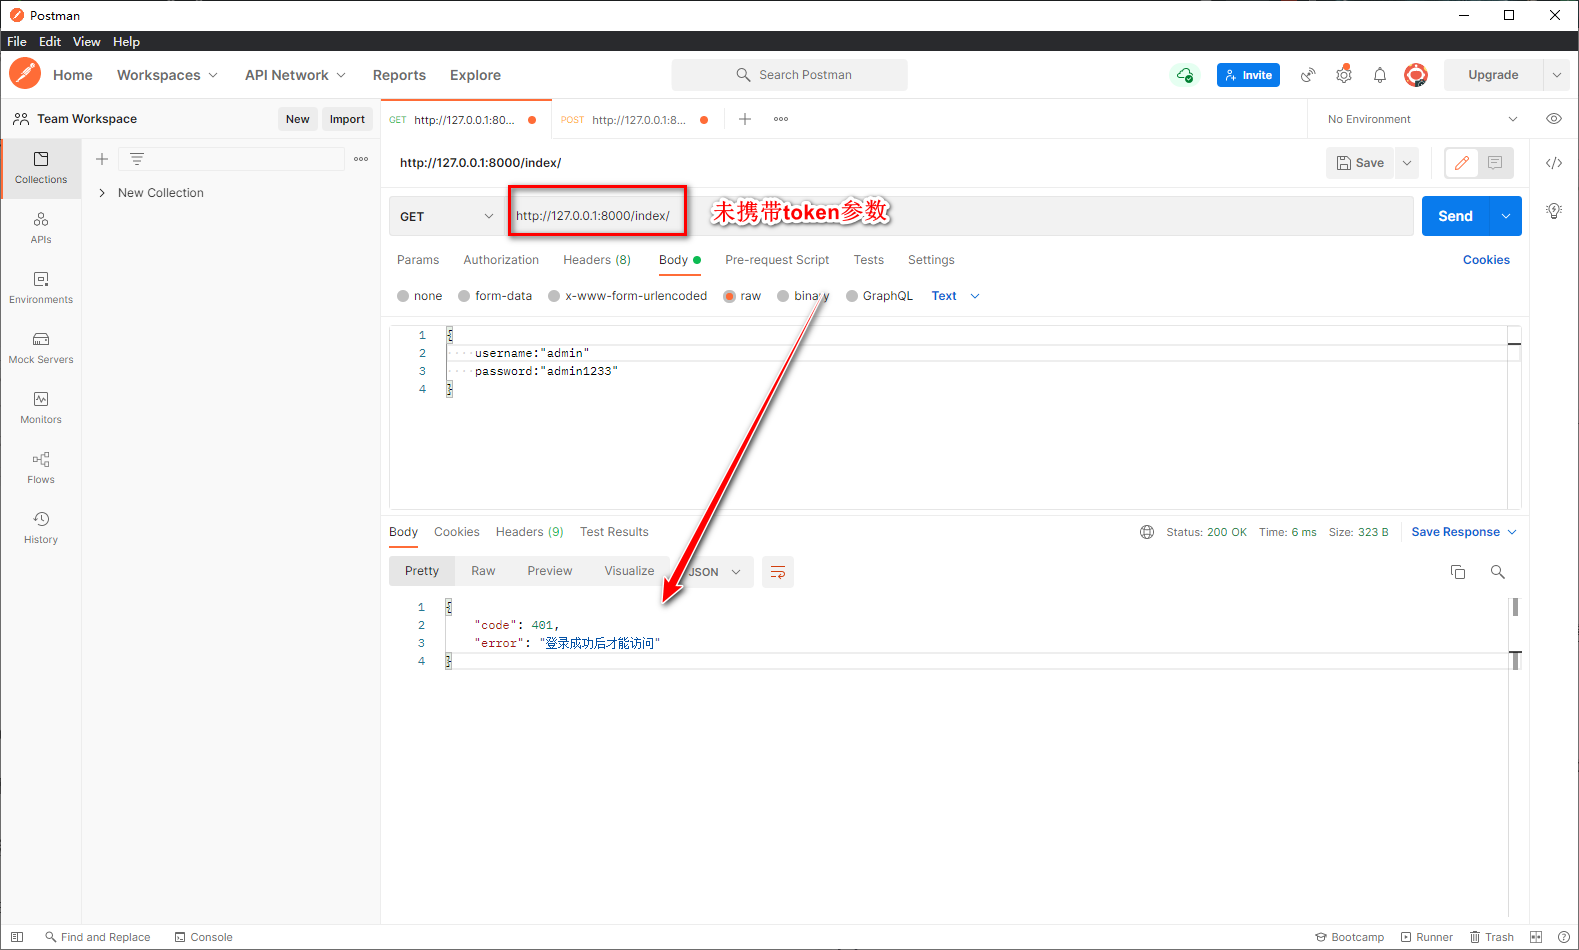Open the Save Response dropdown
The image size is (1579, 950).
point(1464,532)
